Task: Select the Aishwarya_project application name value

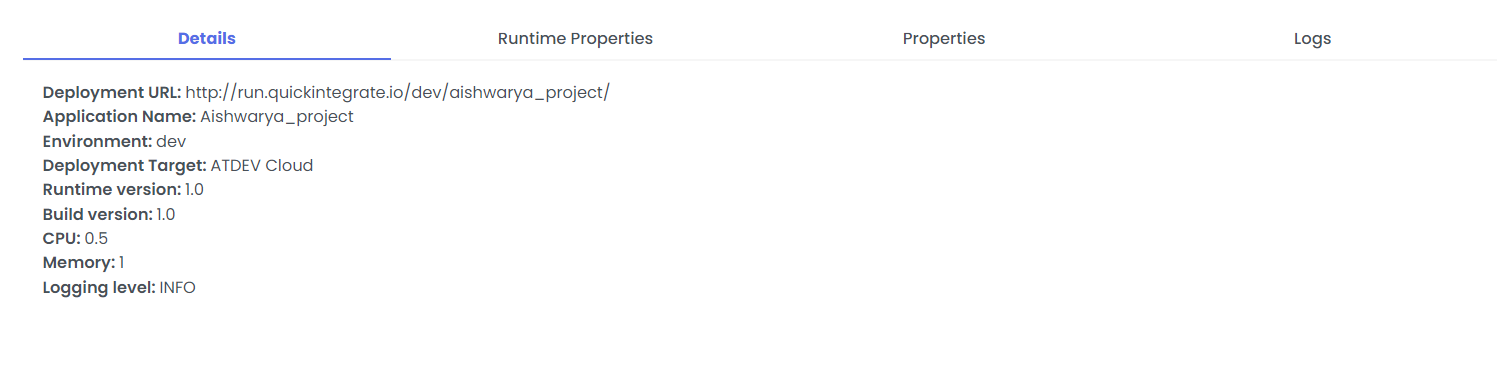Action: (277, 117)
